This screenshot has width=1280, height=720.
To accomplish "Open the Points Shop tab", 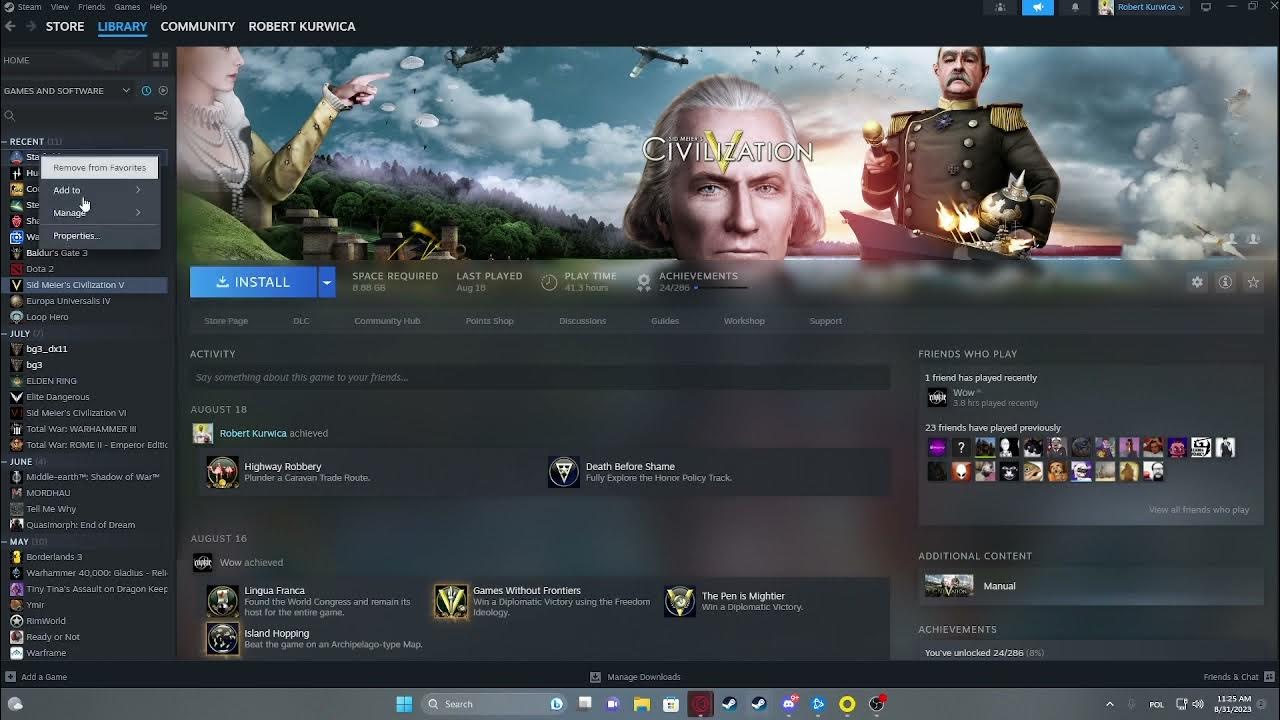I will pos(489,321).
